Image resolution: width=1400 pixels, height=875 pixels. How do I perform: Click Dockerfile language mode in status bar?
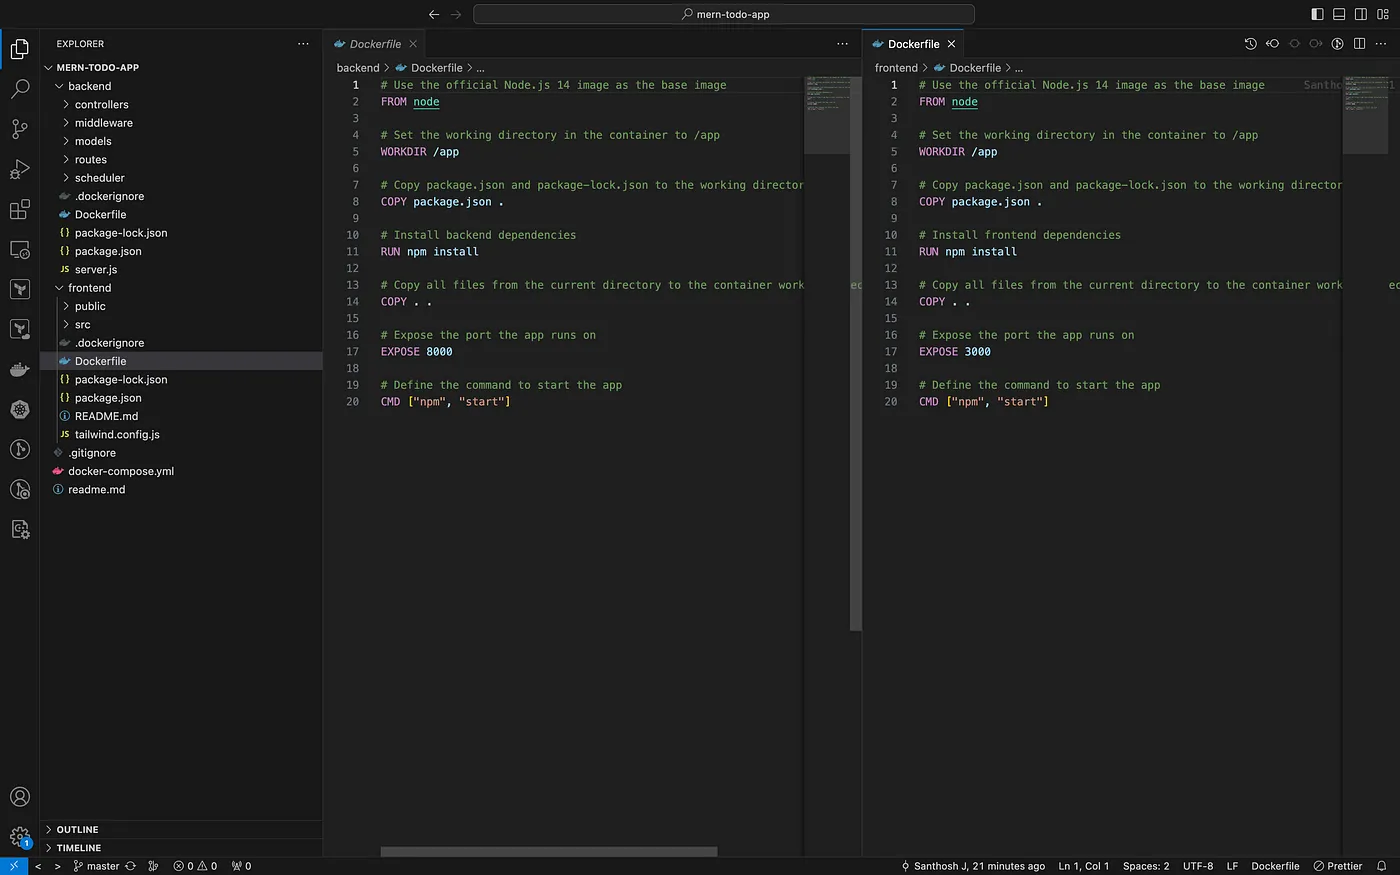tap(1275, 866)
